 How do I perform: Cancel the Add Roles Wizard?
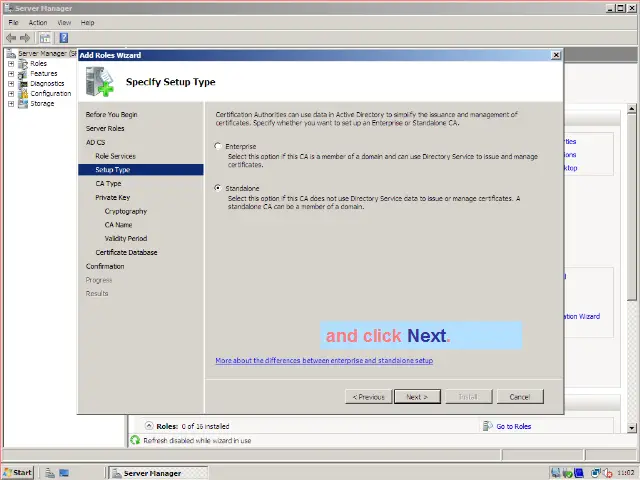click(519, 397)
